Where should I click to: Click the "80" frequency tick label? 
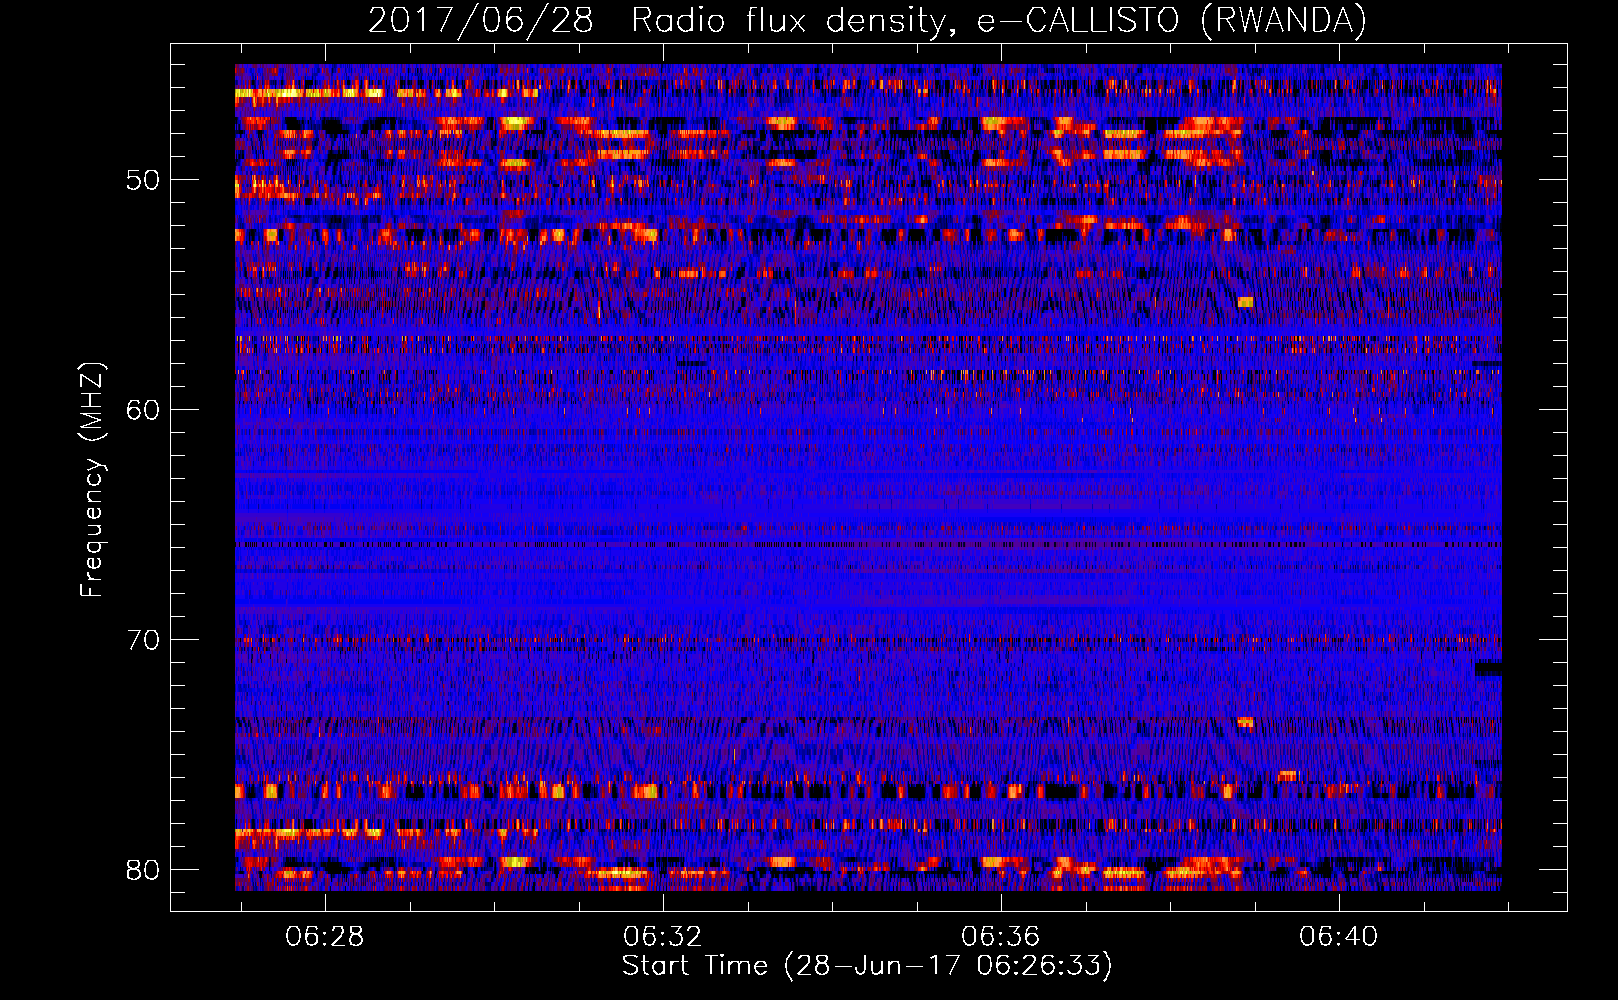pyautogui.click(x=143, y=869)
